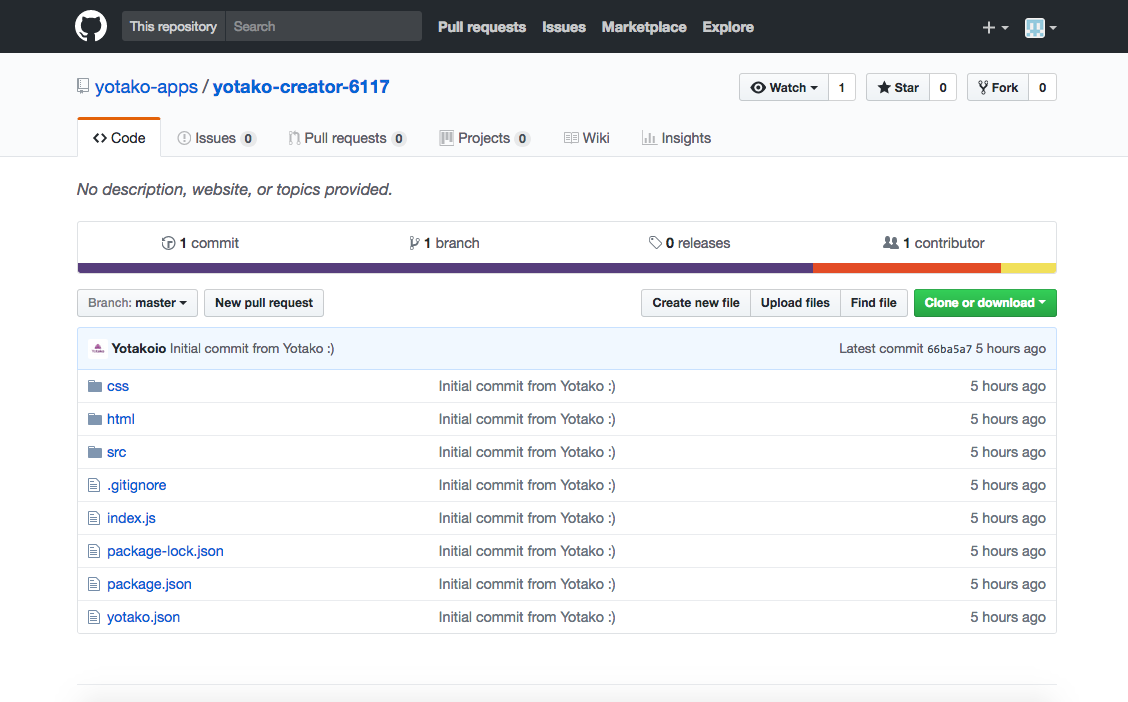Fork this repository
Viewport: 1128px width, 702px height.
(x=998, y=88)
